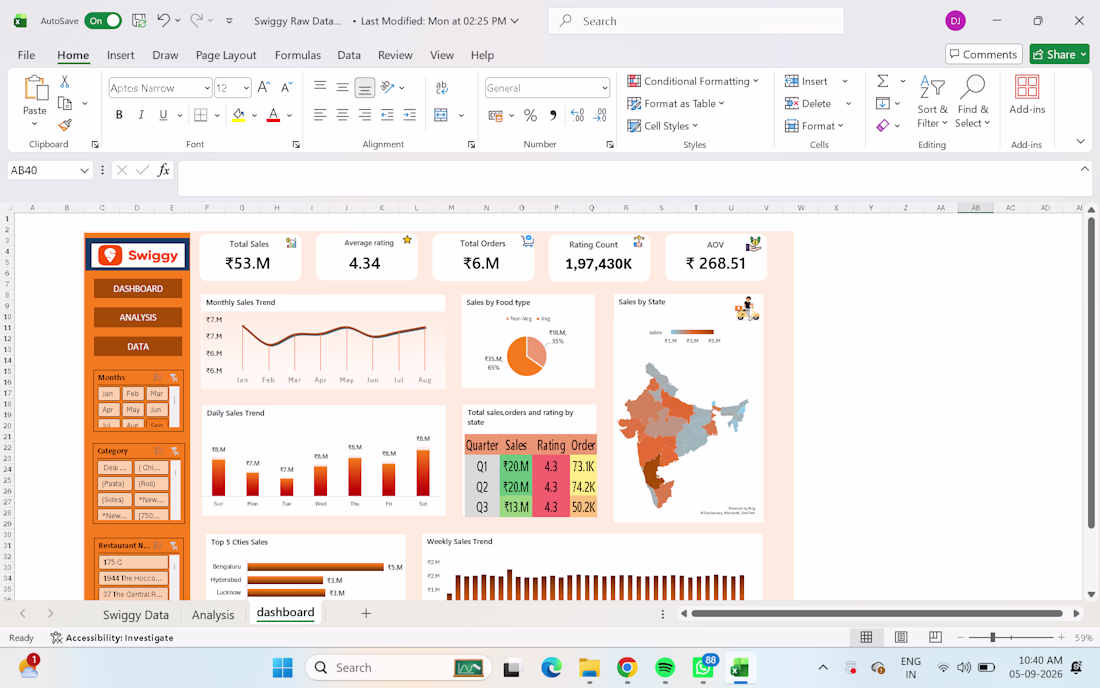Open Sort & Filter menu

(932, 102)
